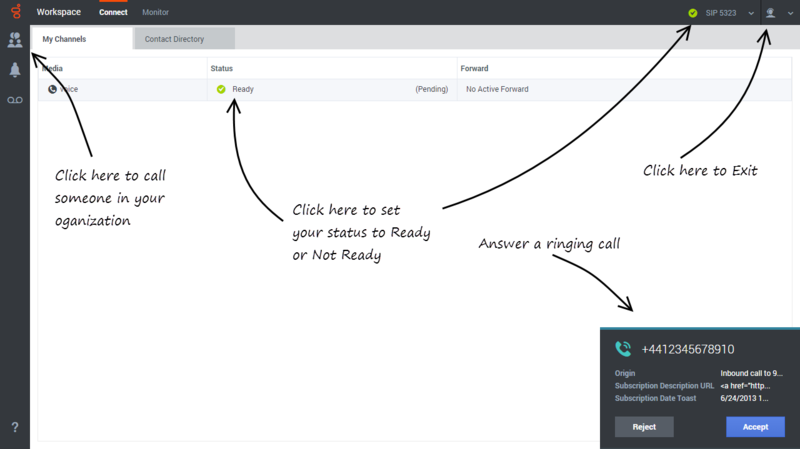The width and height of the screenshot is (800, 449).
Task: Click the help question mark icon
Action: pos(15,428)
